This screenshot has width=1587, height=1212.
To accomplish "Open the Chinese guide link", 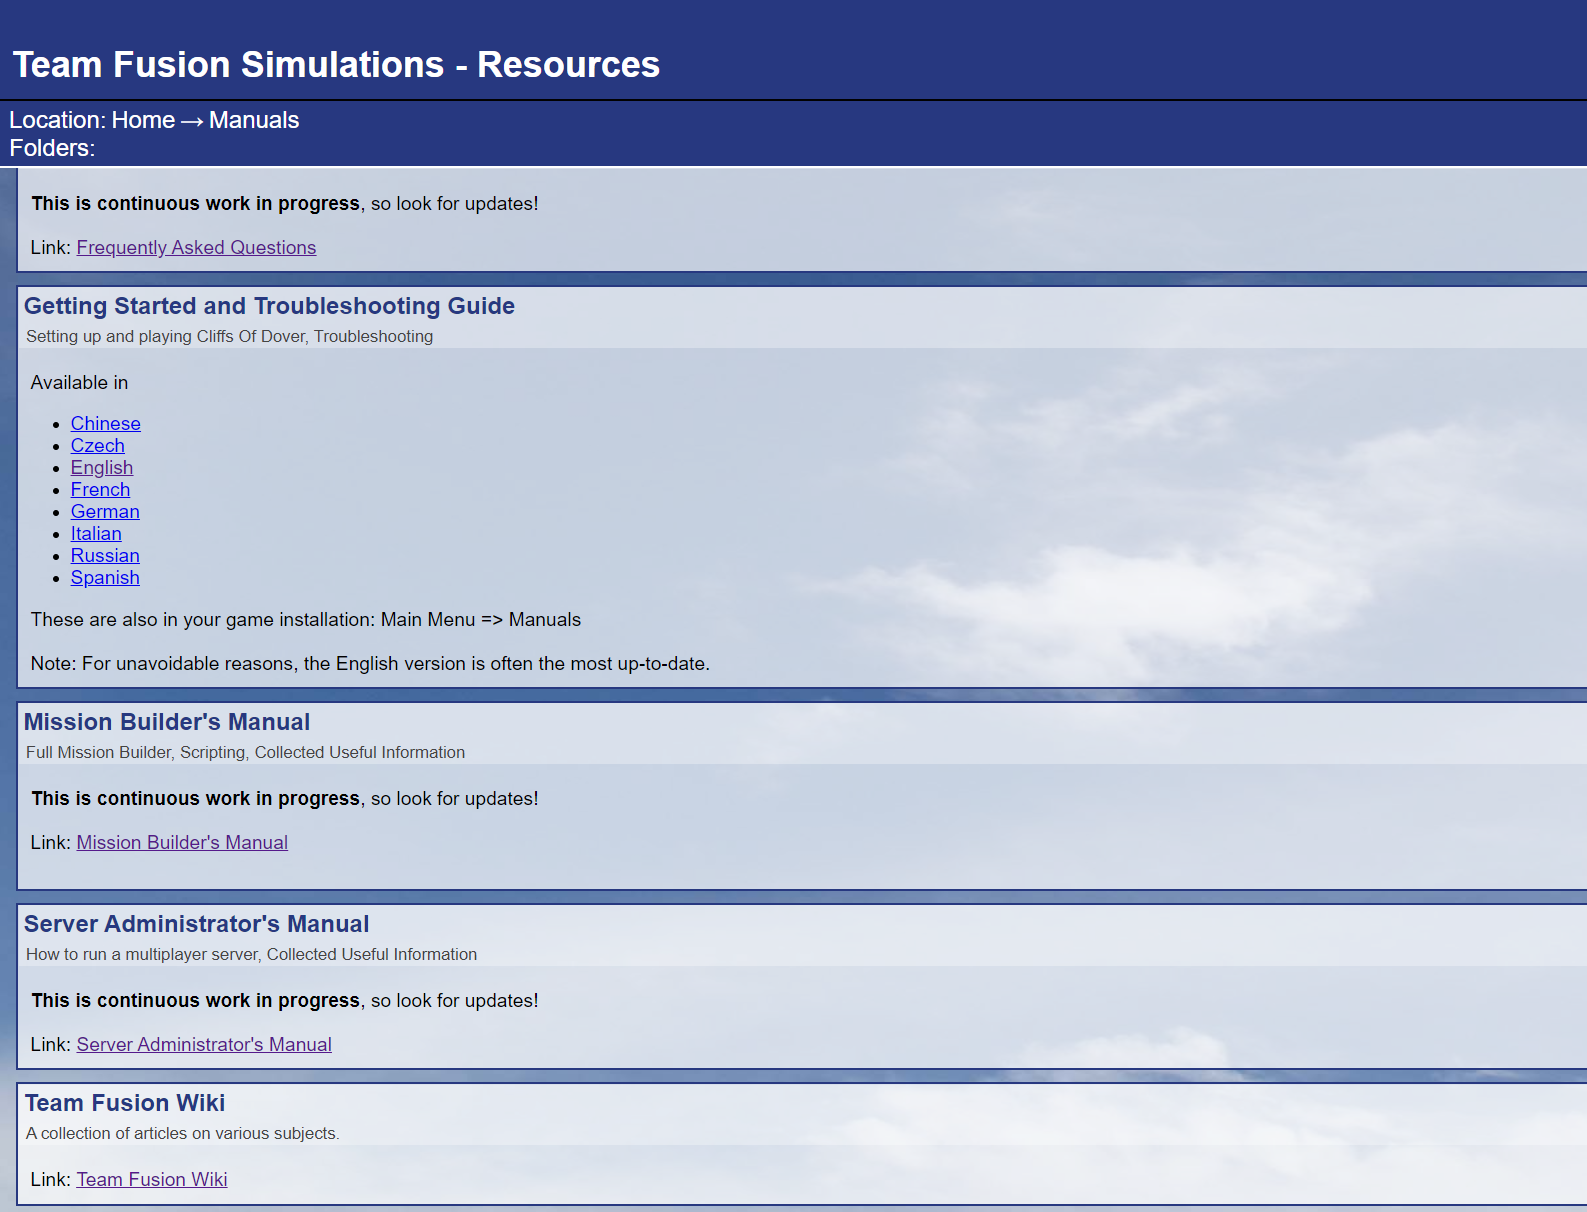I will [106, 423].
